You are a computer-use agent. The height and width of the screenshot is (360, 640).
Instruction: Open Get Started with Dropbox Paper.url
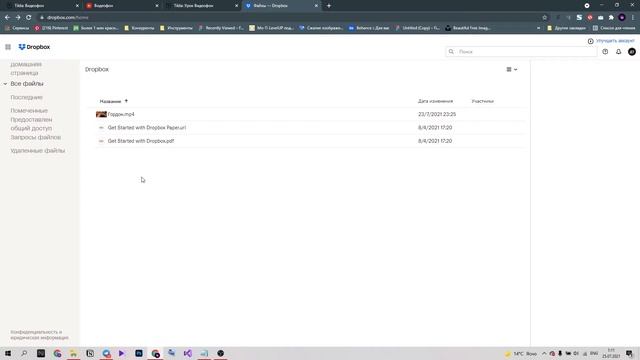(147, 128)
